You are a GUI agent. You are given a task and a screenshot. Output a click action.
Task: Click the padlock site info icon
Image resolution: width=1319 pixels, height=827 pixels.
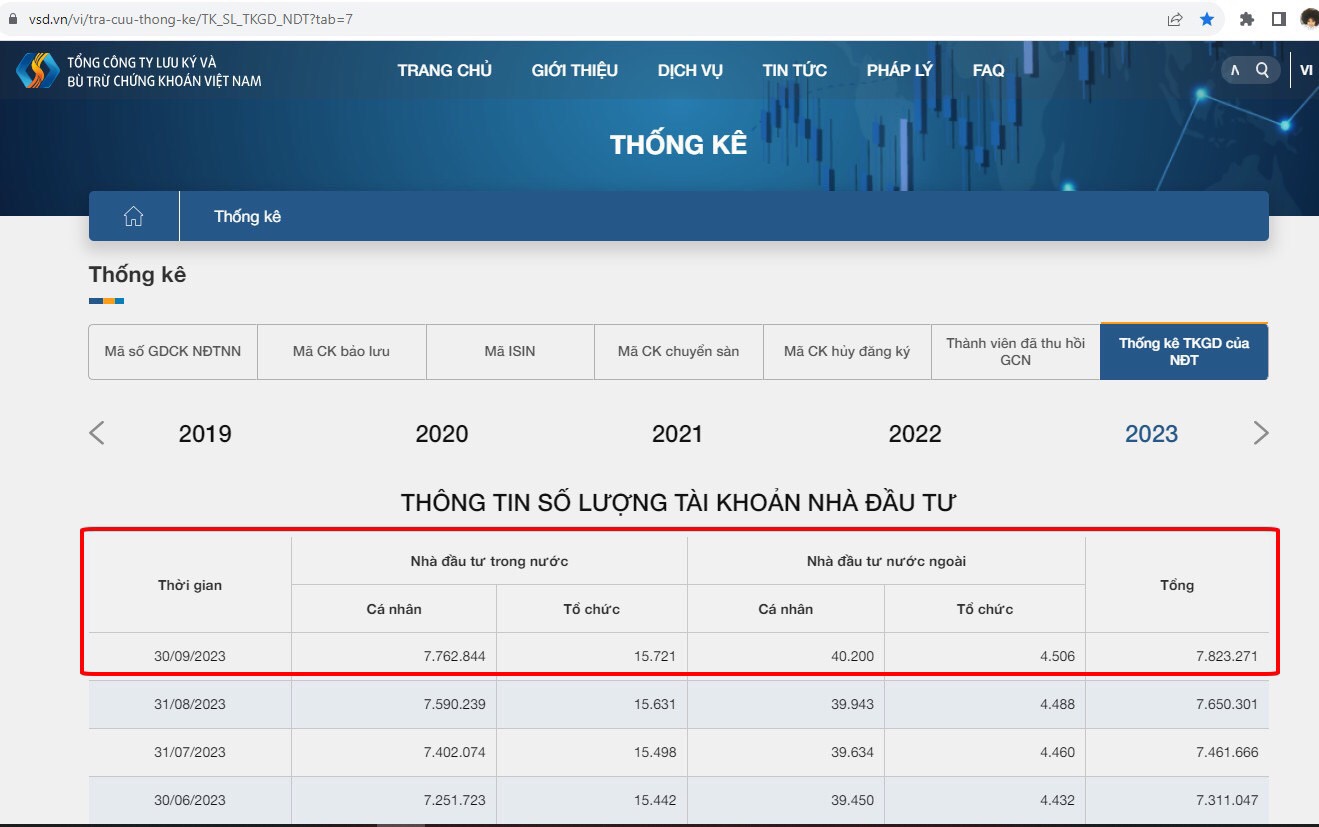tap(12, 19)
